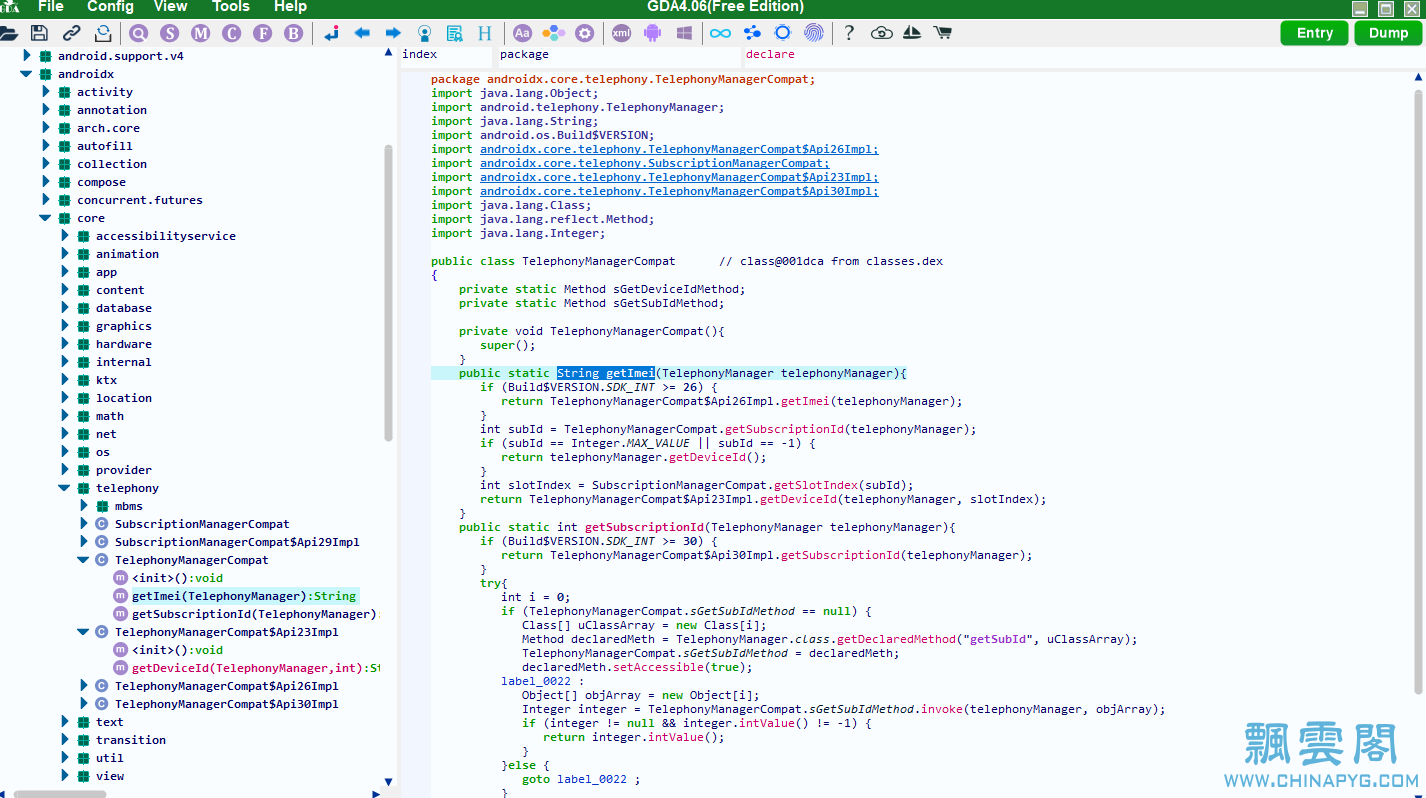1426x798 pixels.
Task: Collapse the core package node
Action: click(45, 218)
